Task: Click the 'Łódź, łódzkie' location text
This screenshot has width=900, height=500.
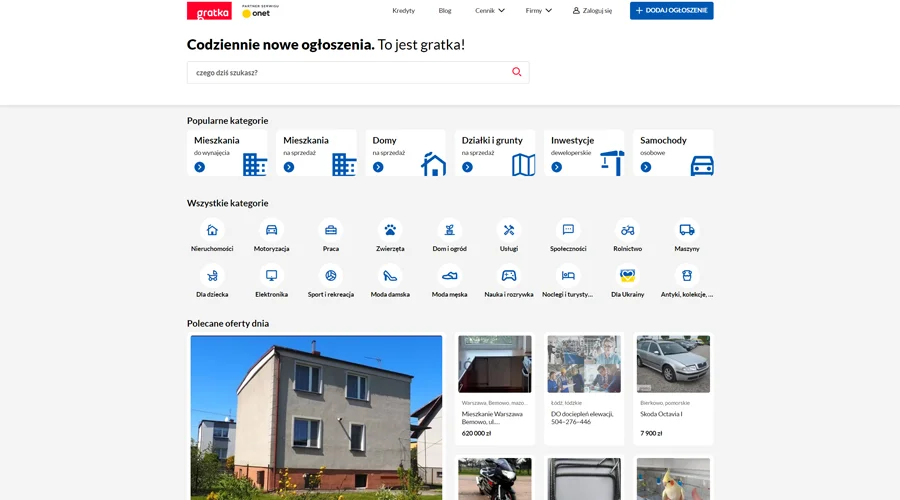Action: pyautogui.click(x=566, y=403)
